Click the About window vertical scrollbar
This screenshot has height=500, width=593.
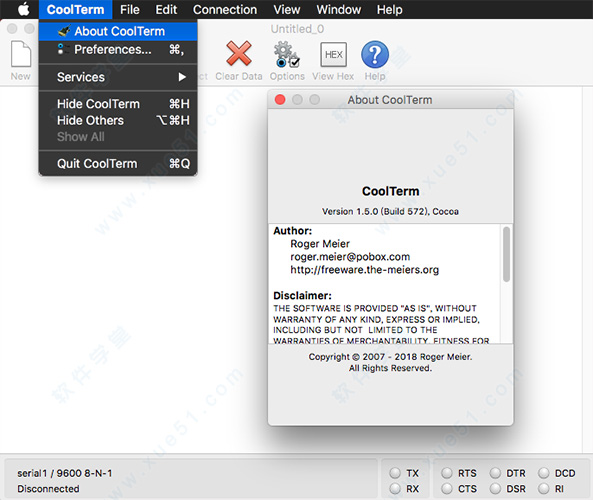pos(506,254)
